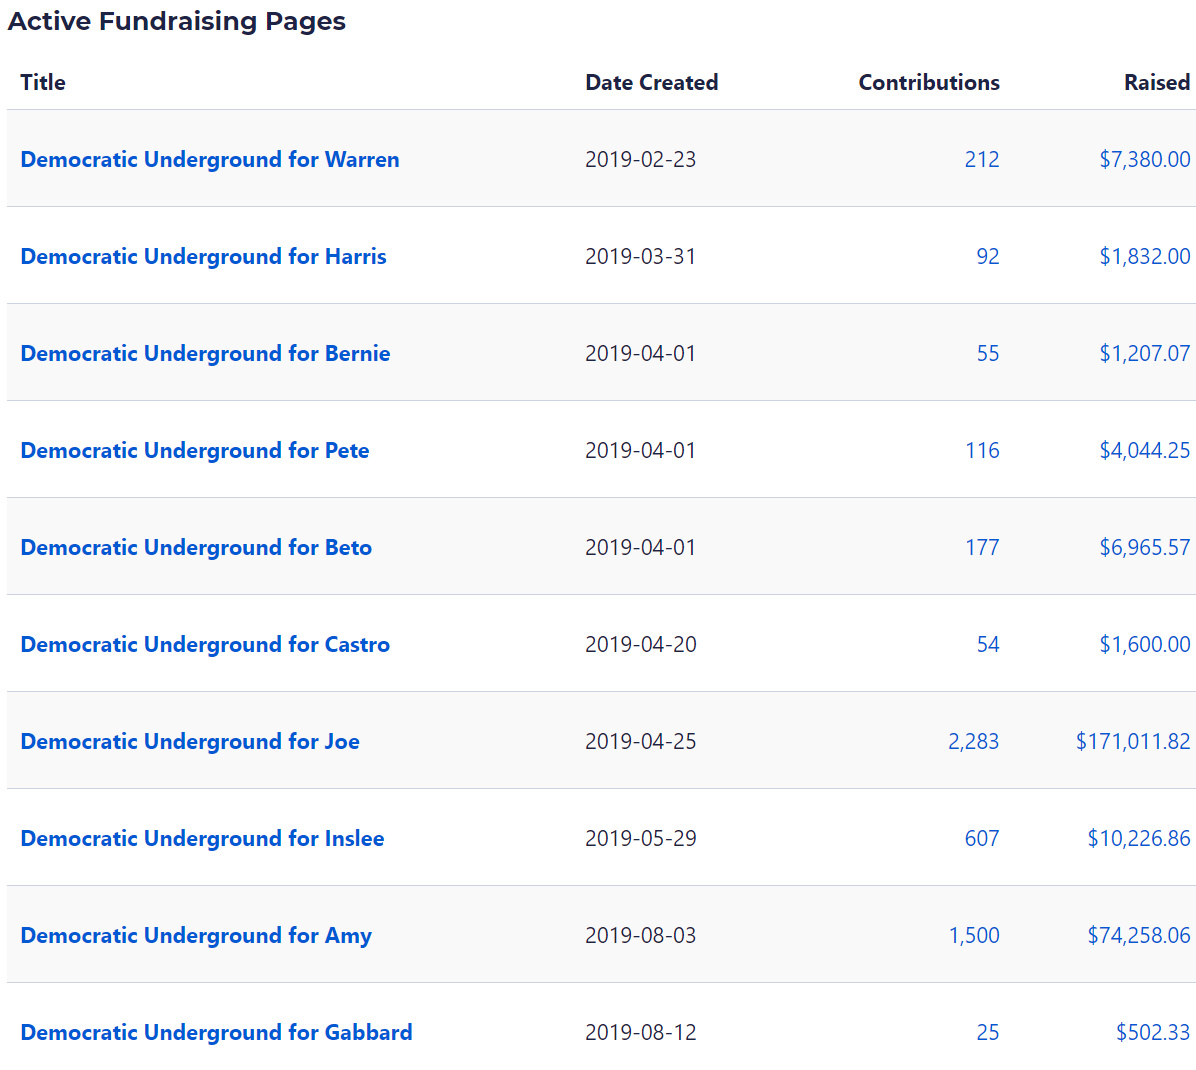Viewport: 1196px width, 1070px height.
Task: Click Gabbard's $502.33 raised amount
Action: [1153, 1033]
